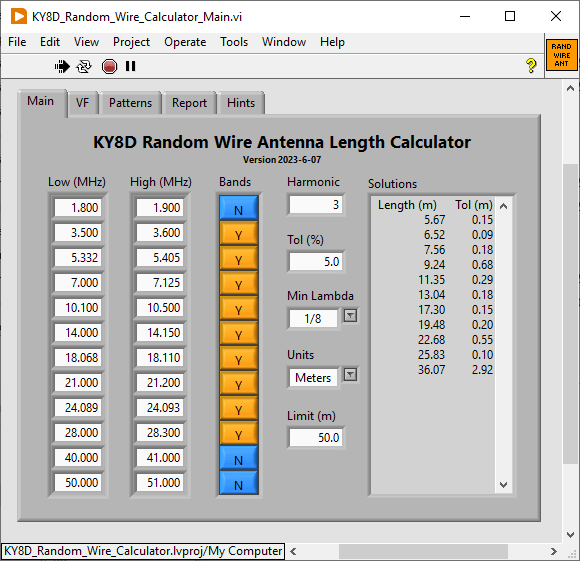Toggle the Bands button for the 3.500 MHz row
The height and width of the screenshot is (561, 580).
(239, 233)
